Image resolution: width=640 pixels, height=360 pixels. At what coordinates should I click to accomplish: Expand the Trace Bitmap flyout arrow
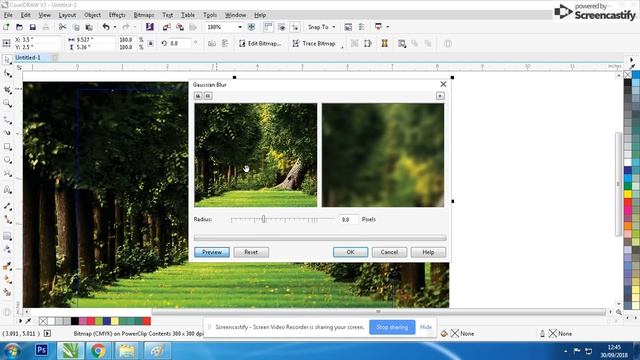click(342, 47)
